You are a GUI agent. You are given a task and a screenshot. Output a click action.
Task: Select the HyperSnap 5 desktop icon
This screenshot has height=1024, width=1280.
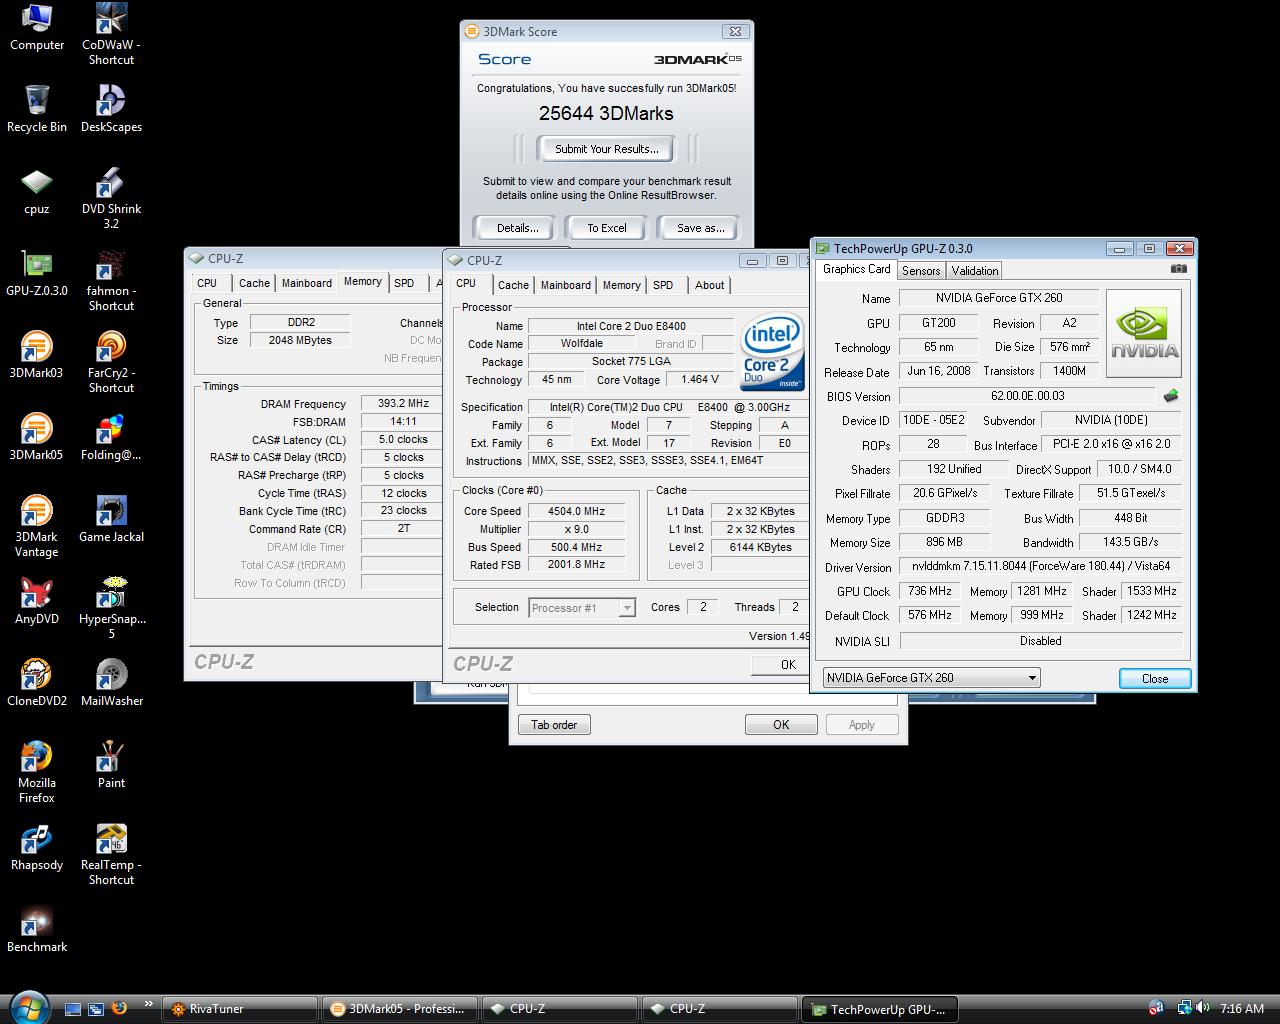pos(111,608)
